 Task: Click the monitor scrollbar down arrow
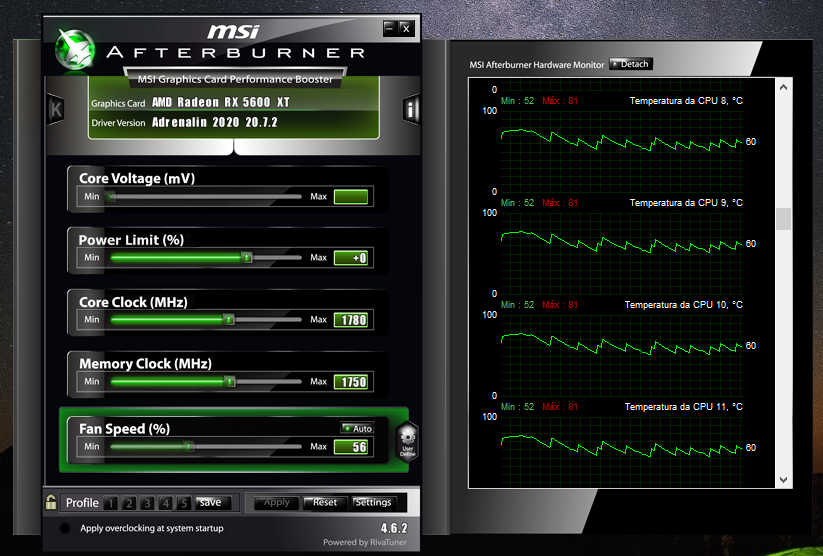point(783,479)
